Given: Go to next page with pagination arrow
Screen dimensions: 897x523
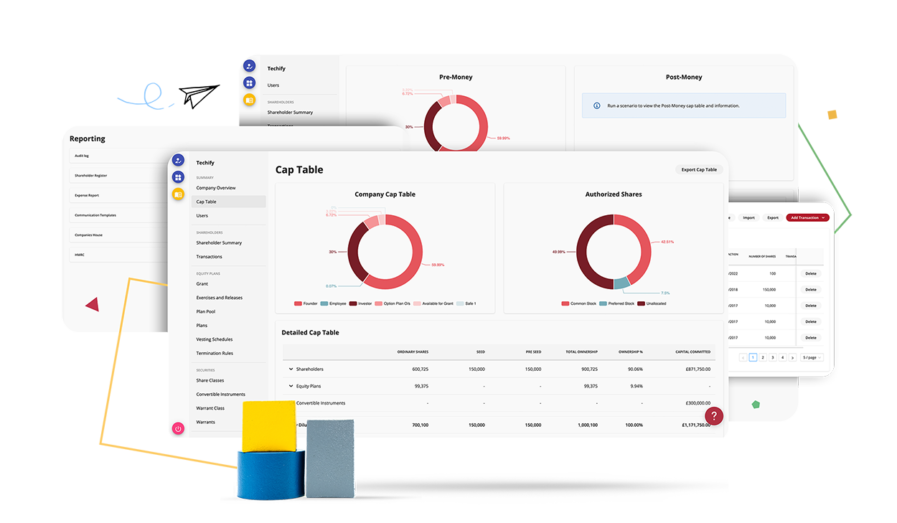Looking at the screenshot, I should click(792, 358).
